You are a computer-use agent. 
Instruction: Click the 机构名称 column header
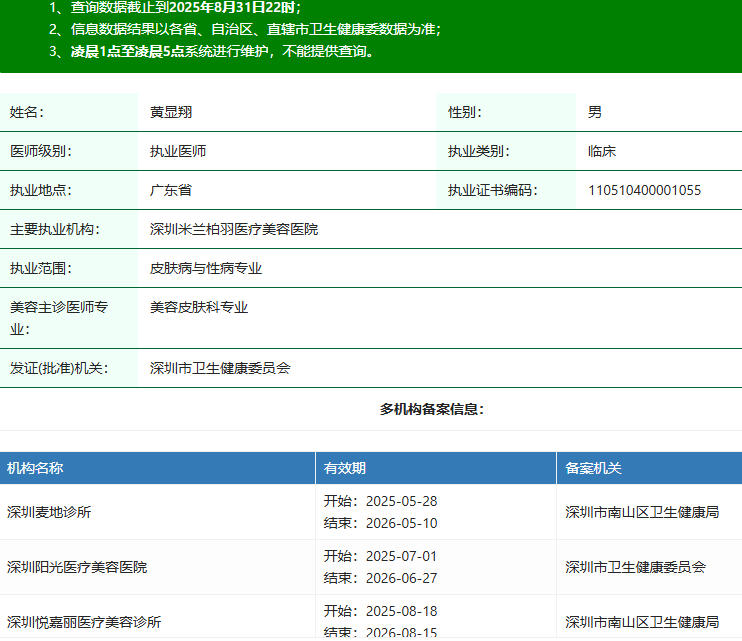point(35,468)
